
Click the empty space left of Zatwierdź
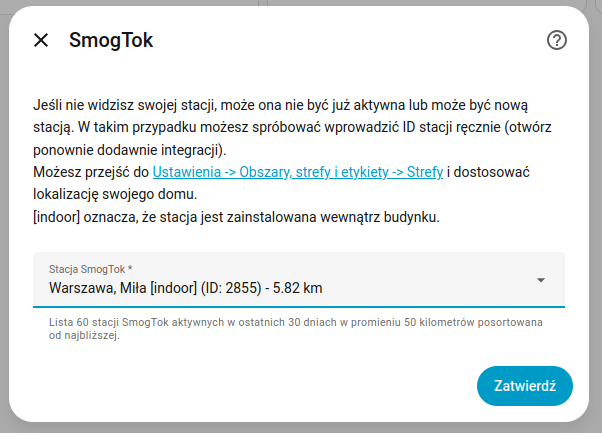pos(250,385)
